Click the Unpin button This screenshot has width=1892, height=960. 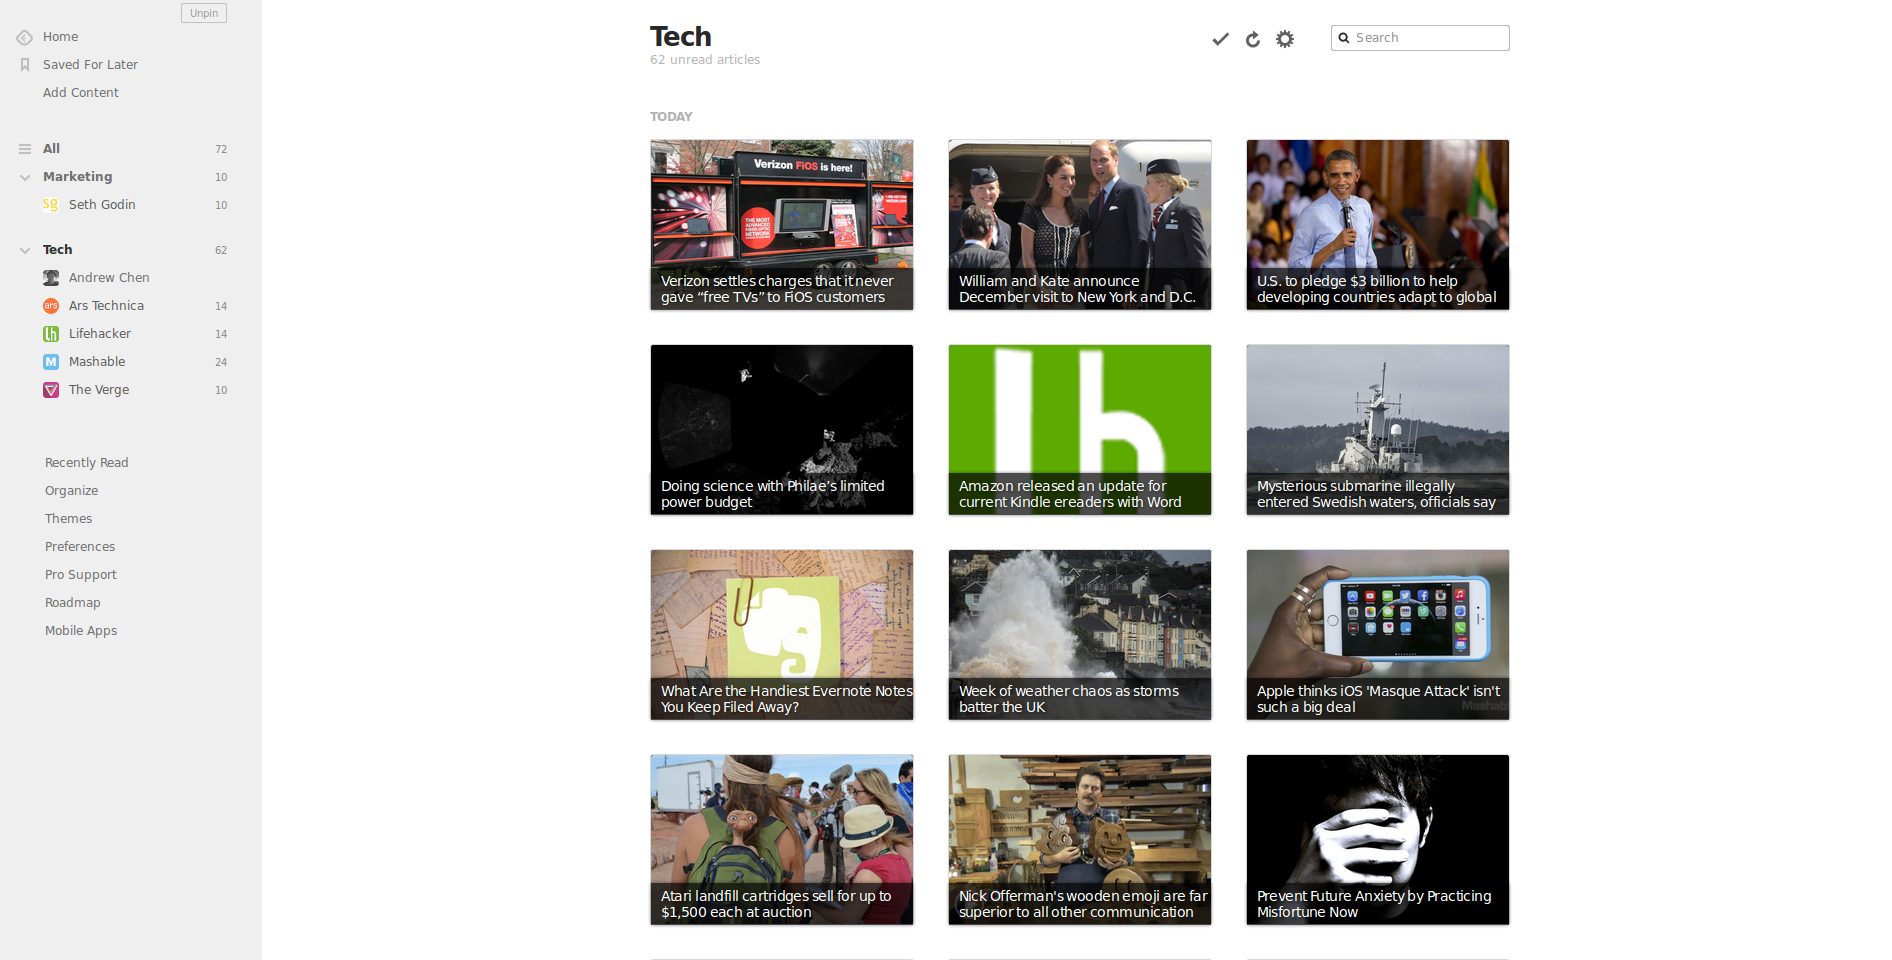coord(203,12)
